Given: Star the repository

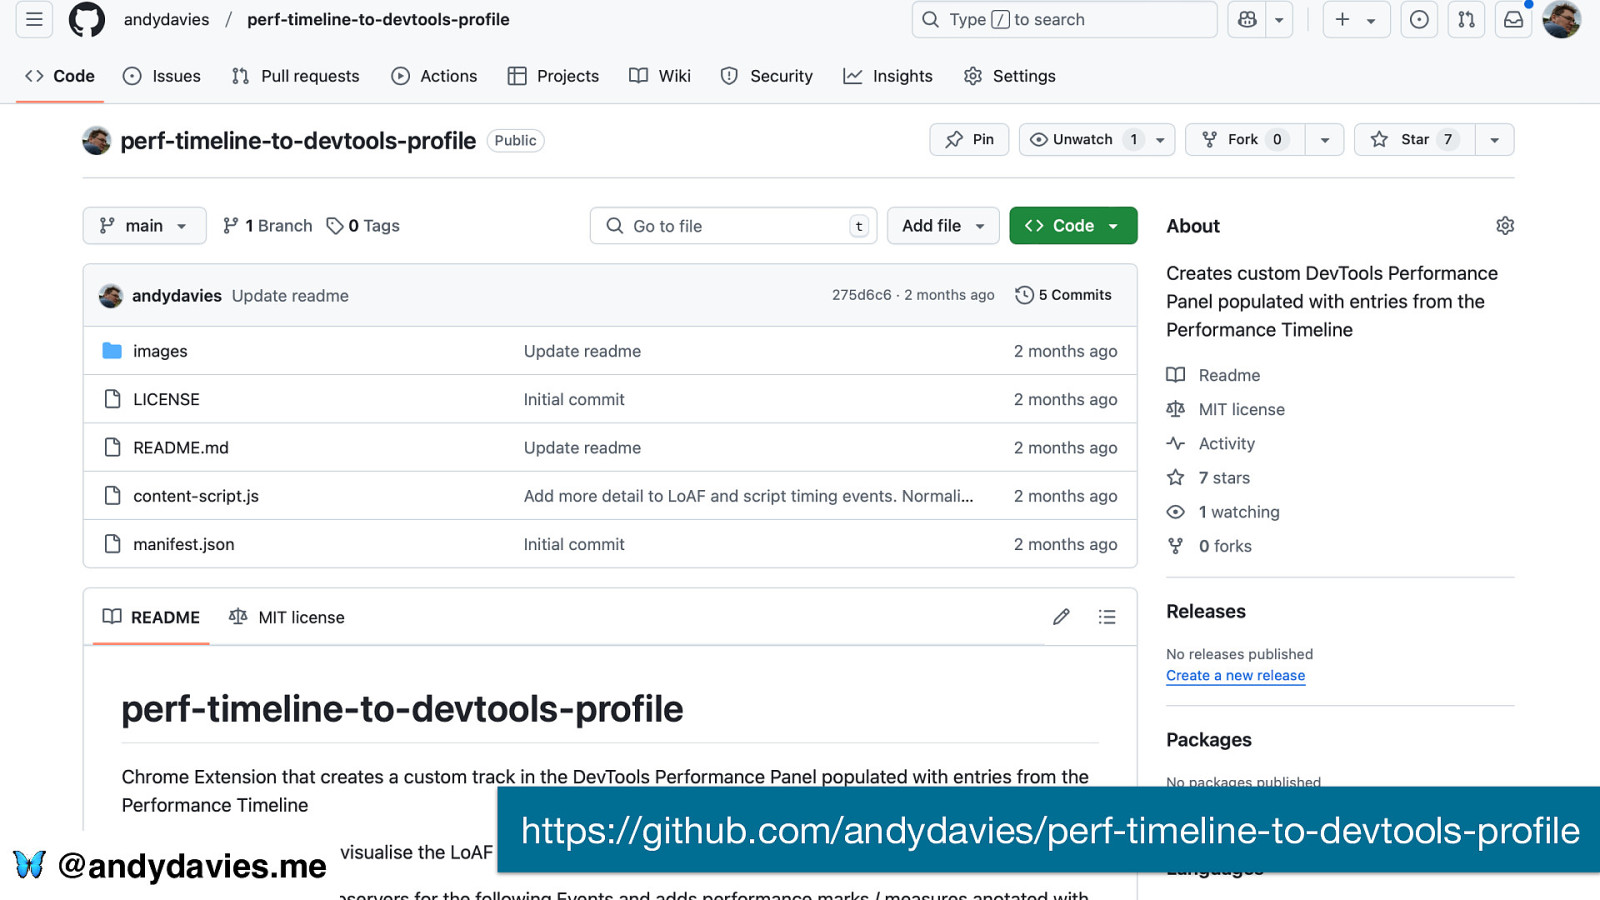Looking at the screenshot, I should pyautogui.click(x=1415, y=140).
